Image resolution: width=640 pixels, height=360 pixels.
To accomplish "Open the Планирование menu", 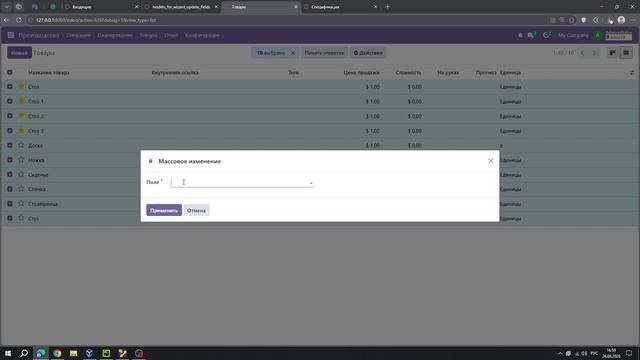I will pyautogui.click(x=115, y=36).
